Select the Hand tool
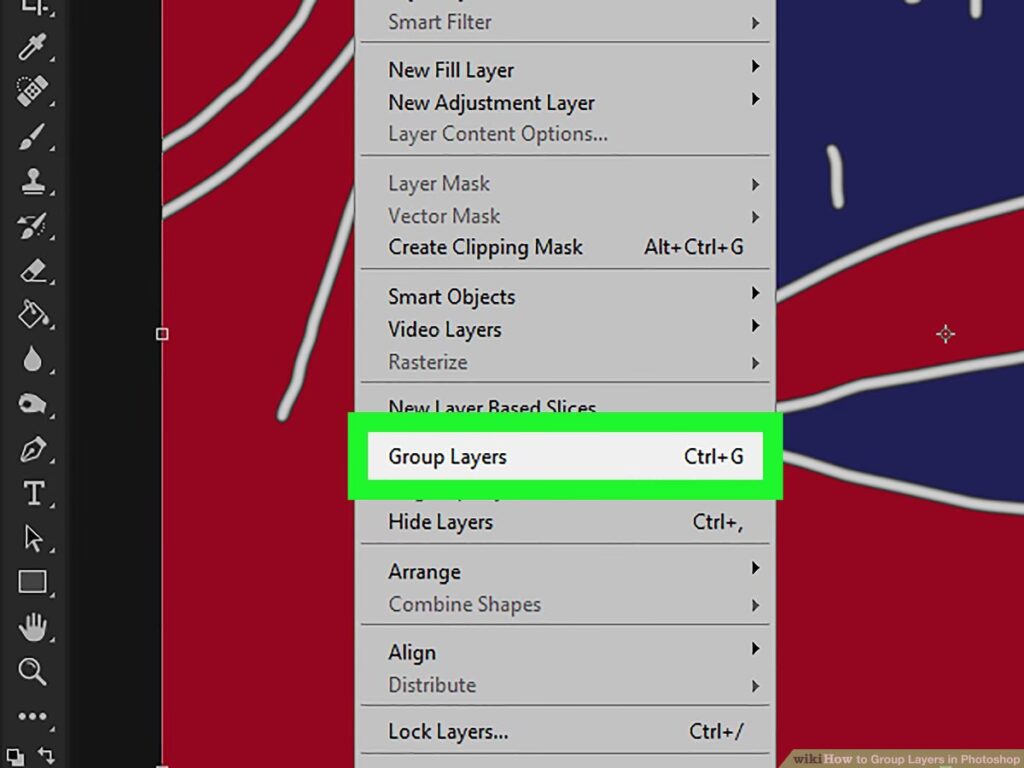Screen dimensions: 1024x768 [x=32, y=627]
